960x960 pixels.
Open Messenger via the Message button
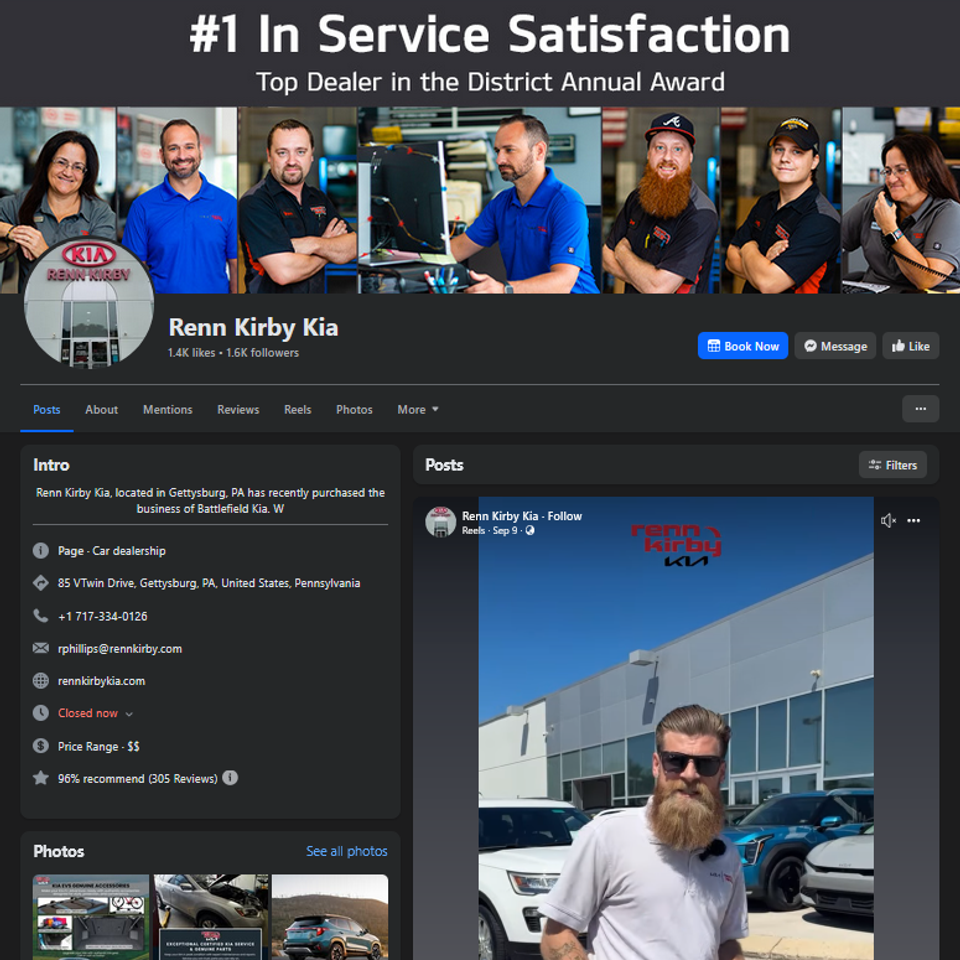(835, 346)
